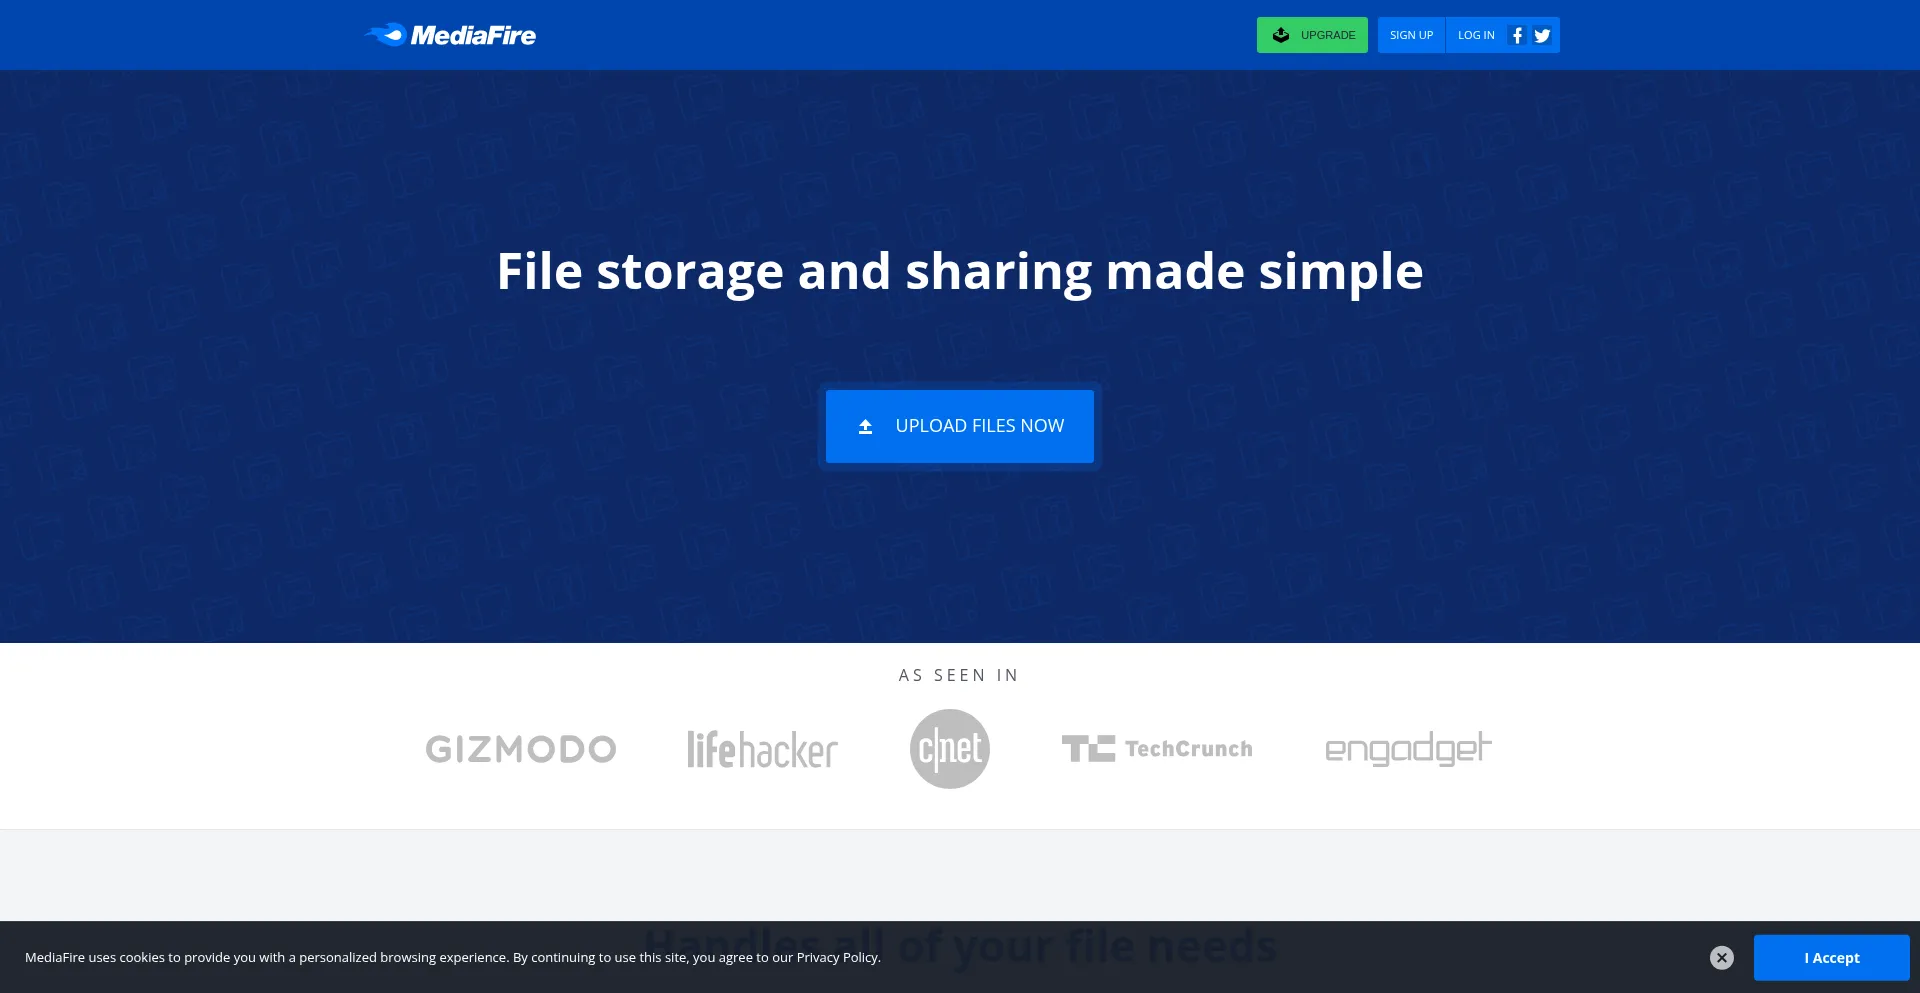This screenshot has width=1920, height=993.
Task: Click the Twitter bird icon
Action: coord(1542,35)
